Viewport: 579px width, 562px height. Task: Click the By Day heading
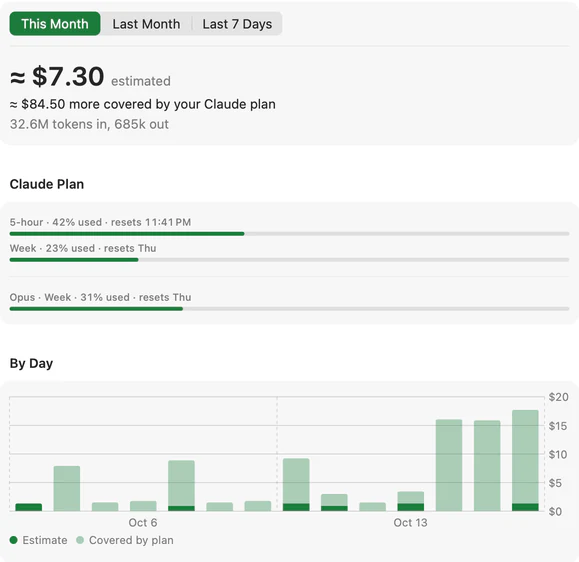(31, 363)
